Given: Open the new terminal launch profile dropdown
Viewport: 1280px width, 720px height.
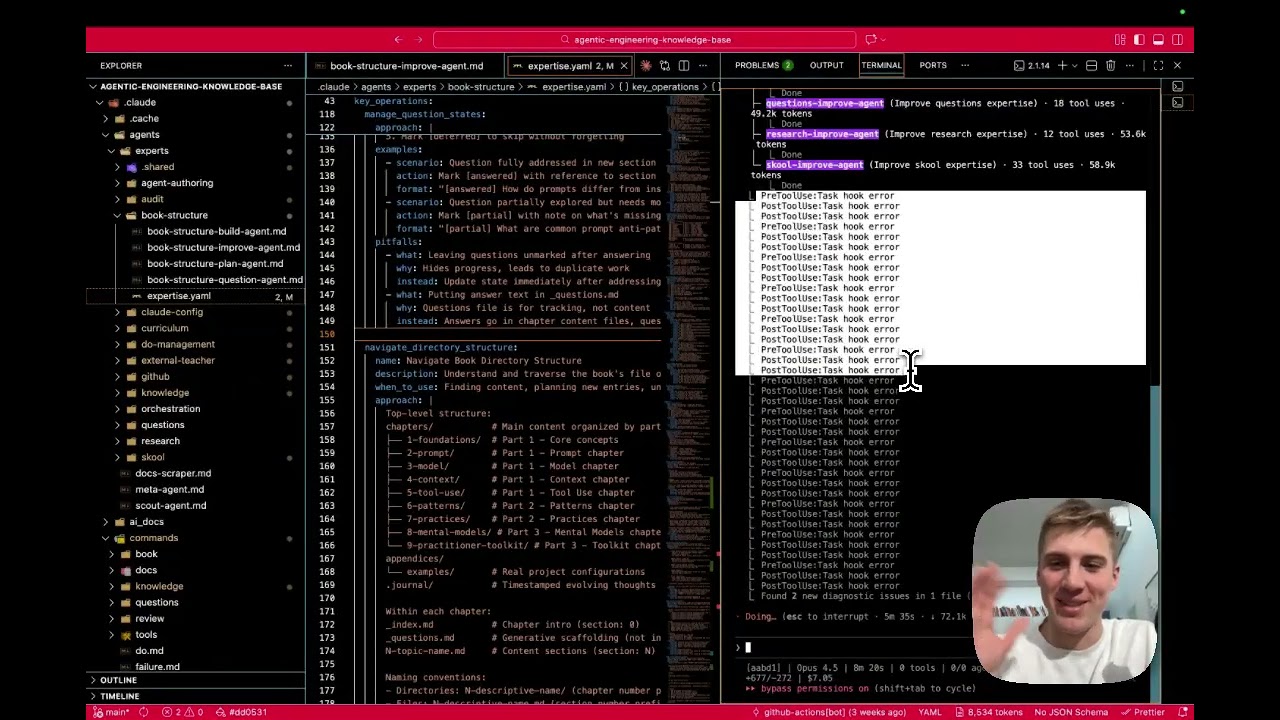Looking at the screenshot, I should 1074,66.
